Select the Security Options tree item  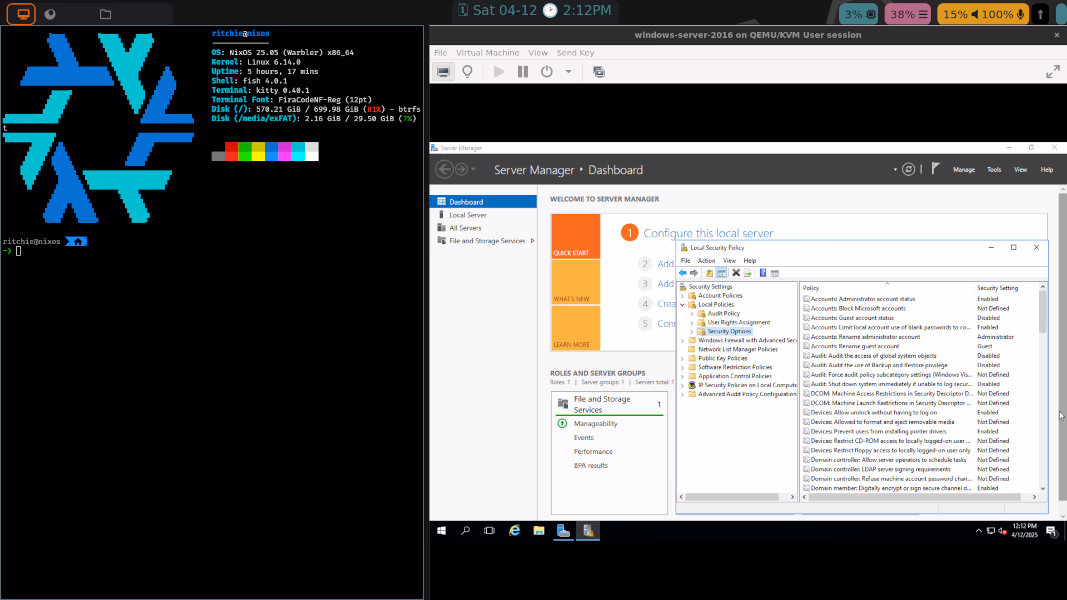729,331
